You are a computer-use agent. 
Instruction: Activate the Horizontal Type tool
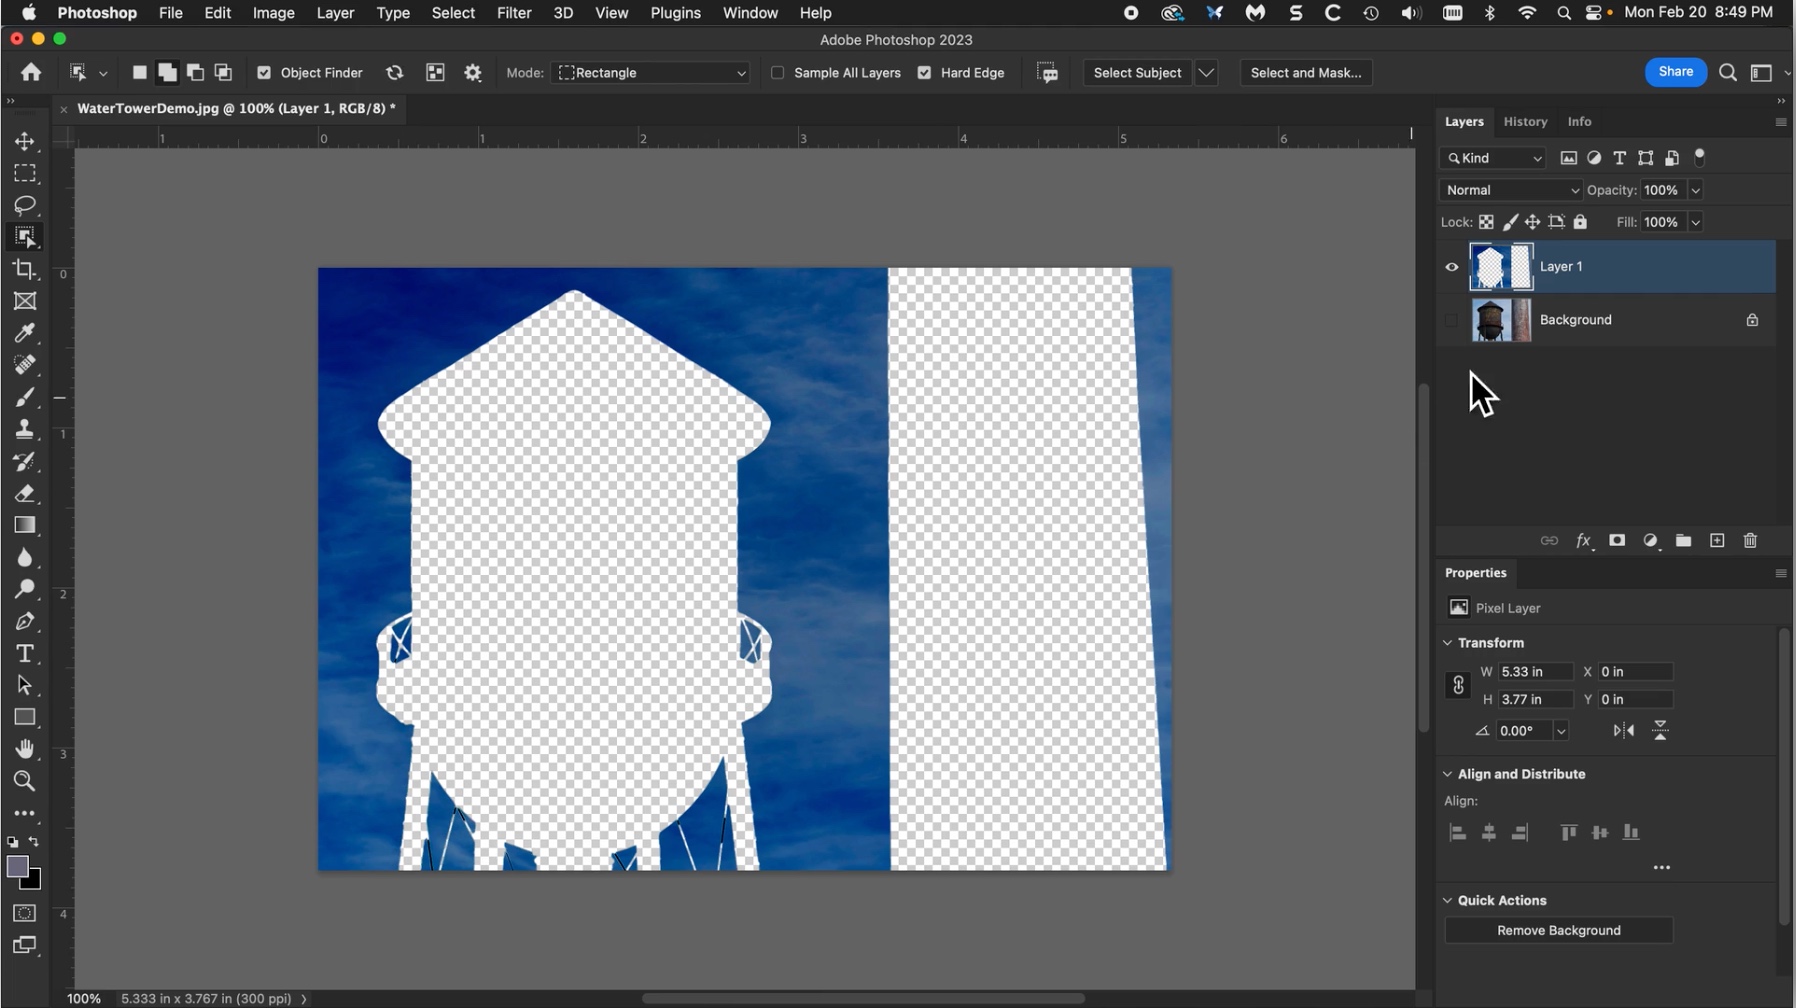[25, 653]
